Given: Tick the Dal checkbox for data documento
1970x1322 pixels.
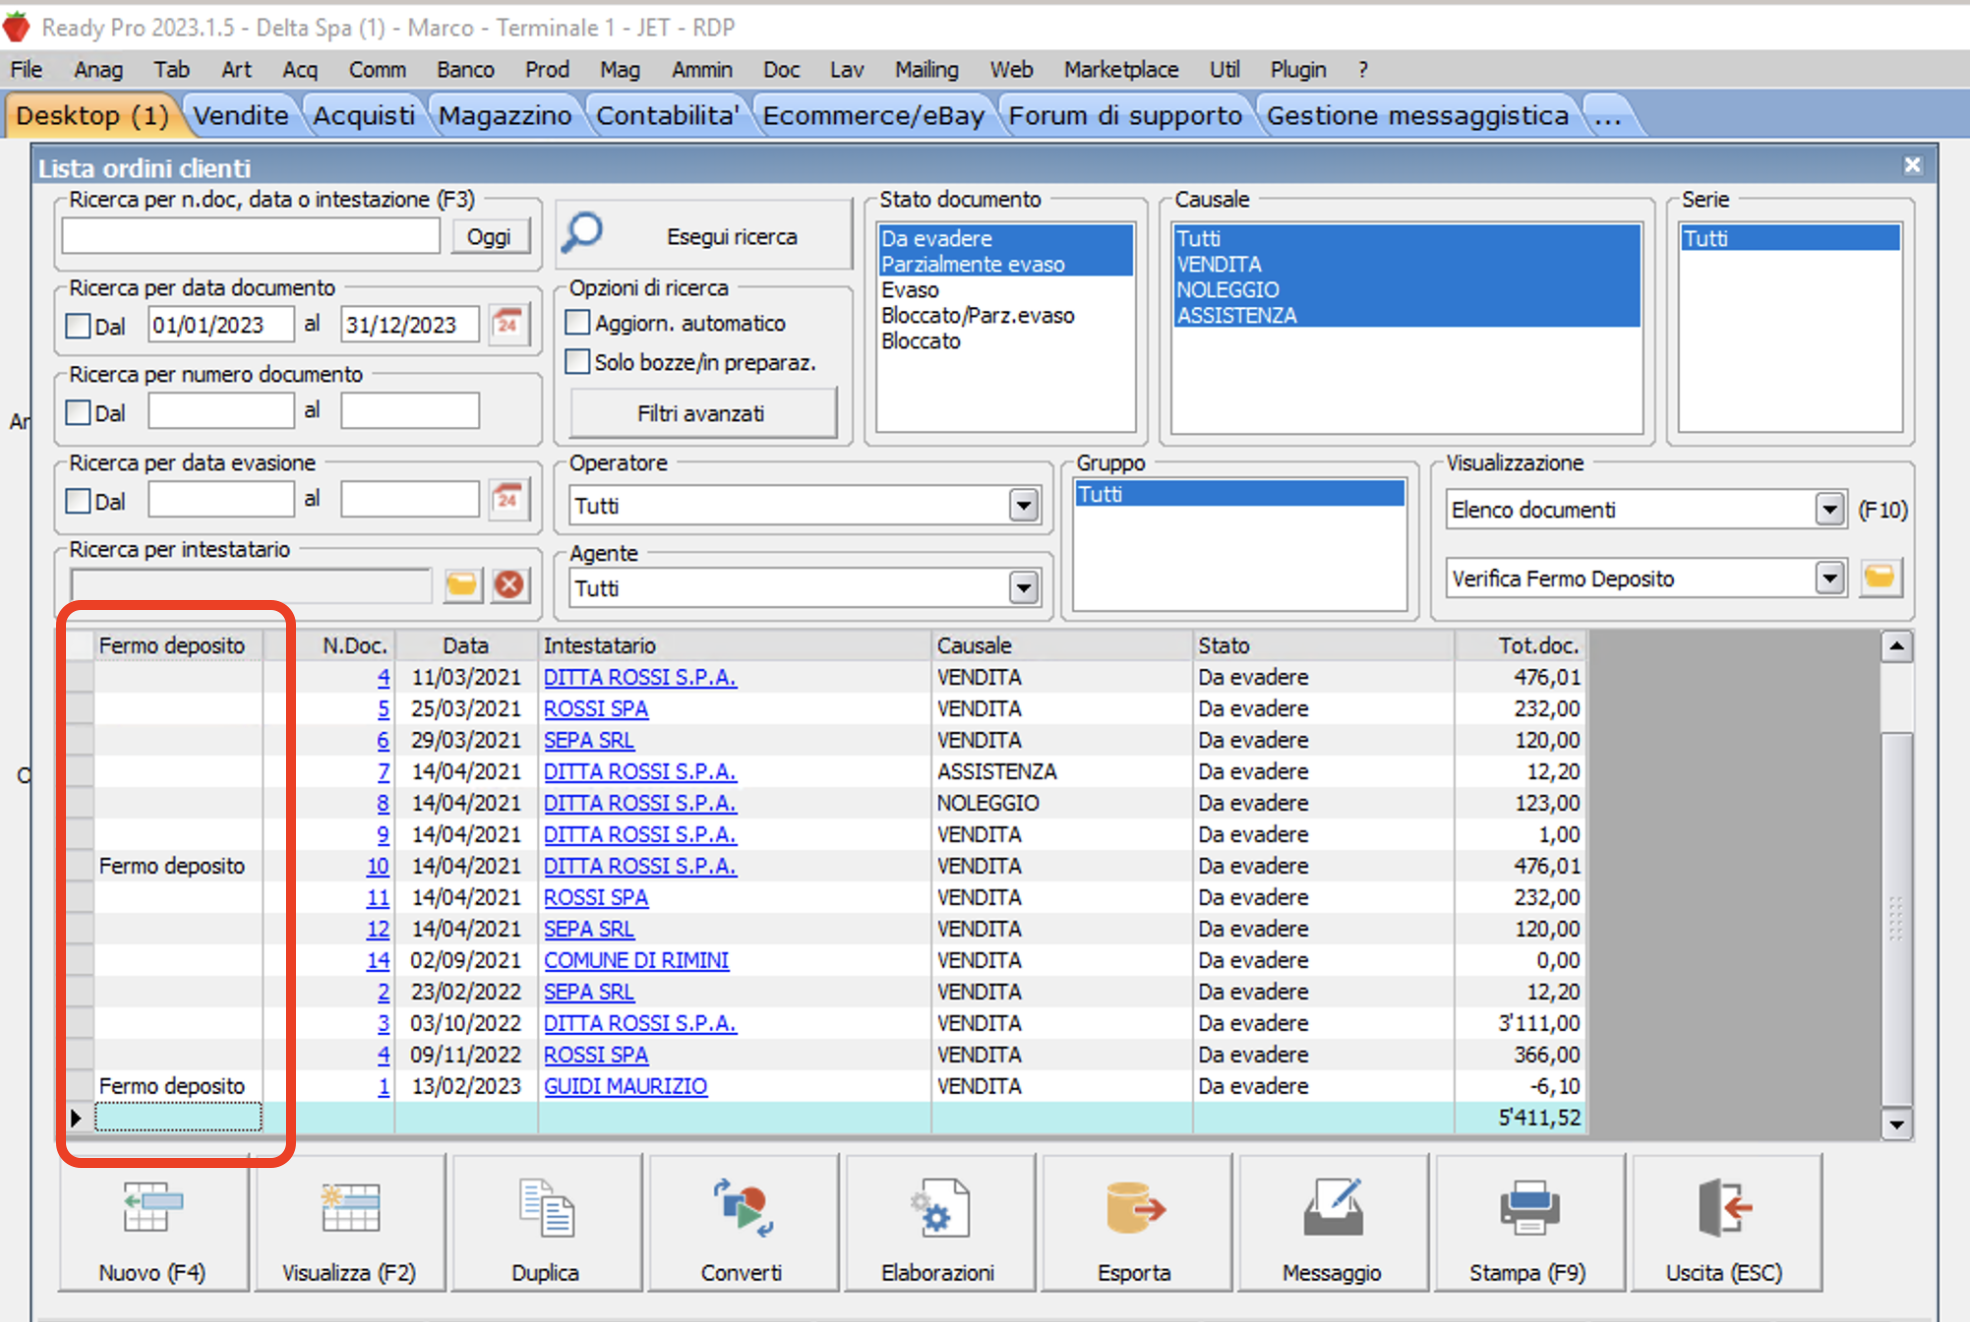Looking at the screenshot, I should [x=78, y=326].
